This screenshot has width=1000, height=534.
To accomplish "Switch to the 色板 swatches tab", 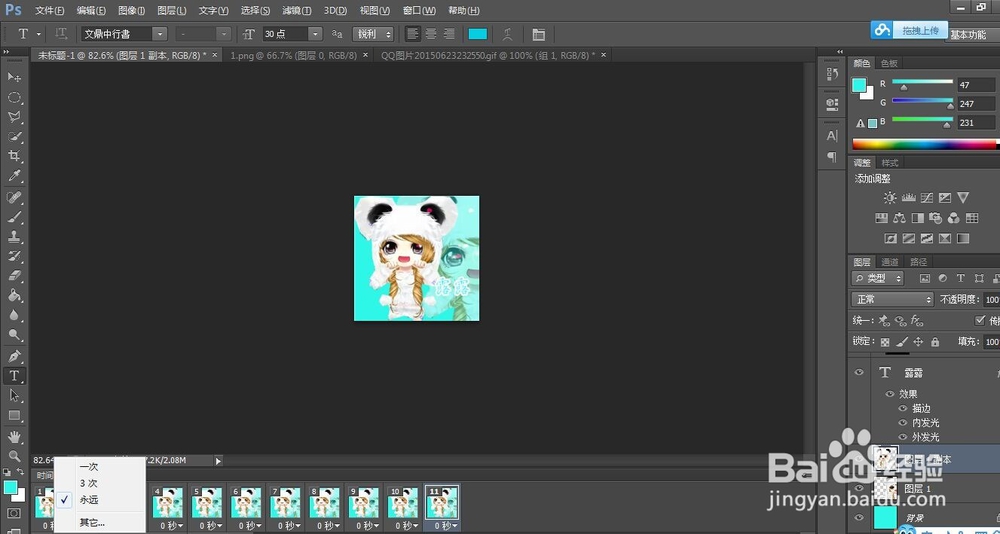I will [889, 63].
